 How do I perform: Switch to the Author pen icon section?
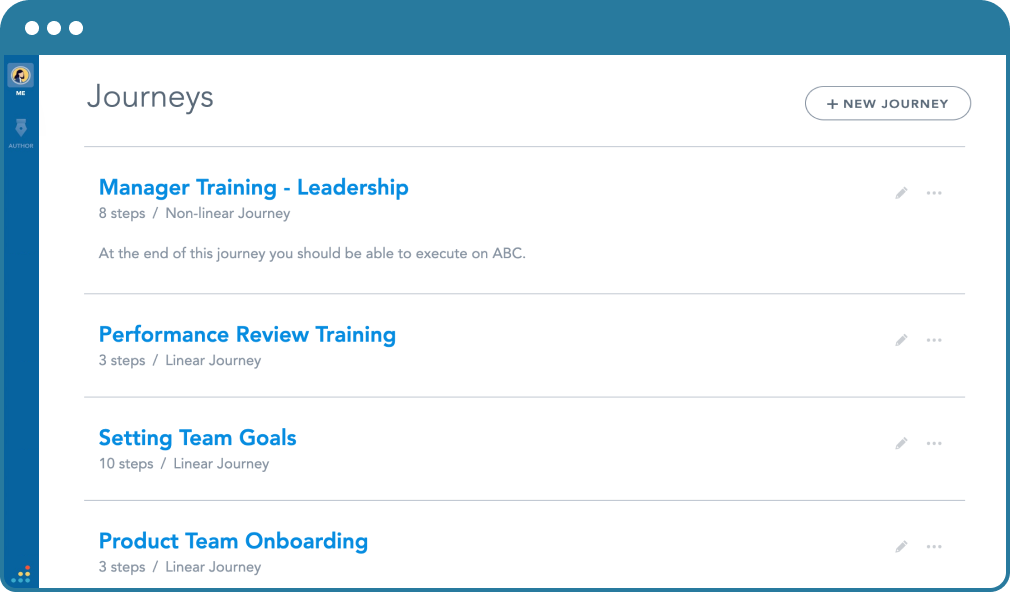(x=21, y=128)
